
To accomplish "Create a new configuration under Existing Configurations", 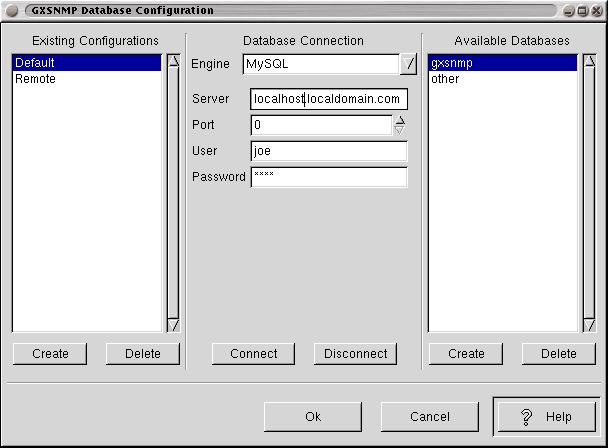I will pyautogui.click(x=50, y=354).
